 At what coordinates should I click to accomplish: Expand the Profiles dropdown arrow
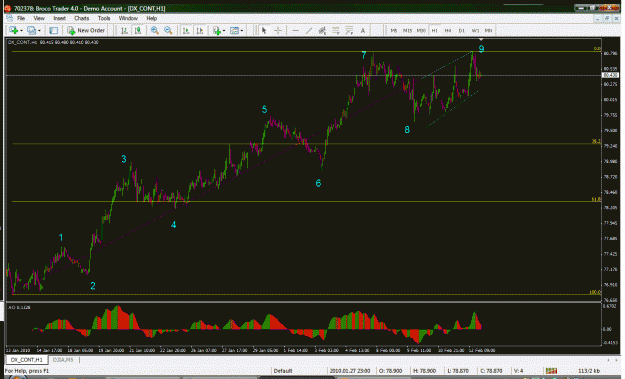(x=39, y=31)
